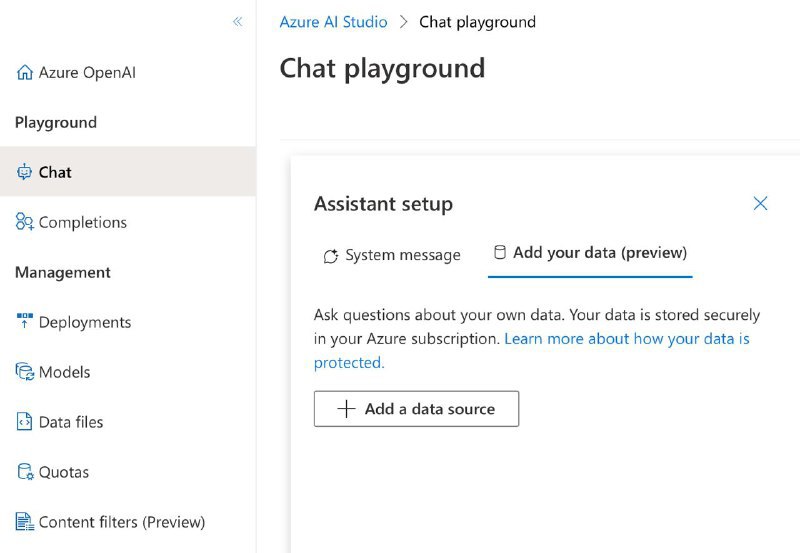Click the Completions icon in sidebar

coord(25,222)
